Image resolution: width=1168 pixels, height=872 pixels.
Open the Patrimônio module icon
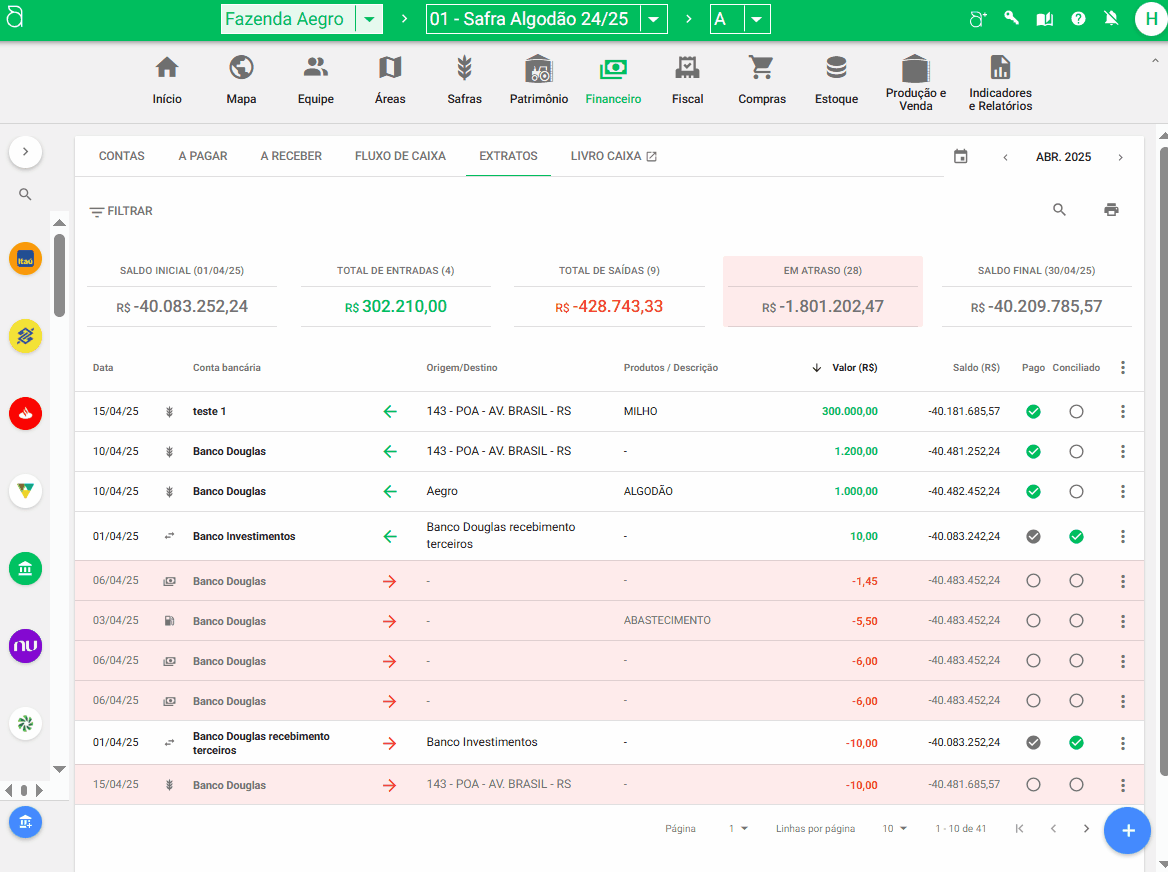coord(538,80)
